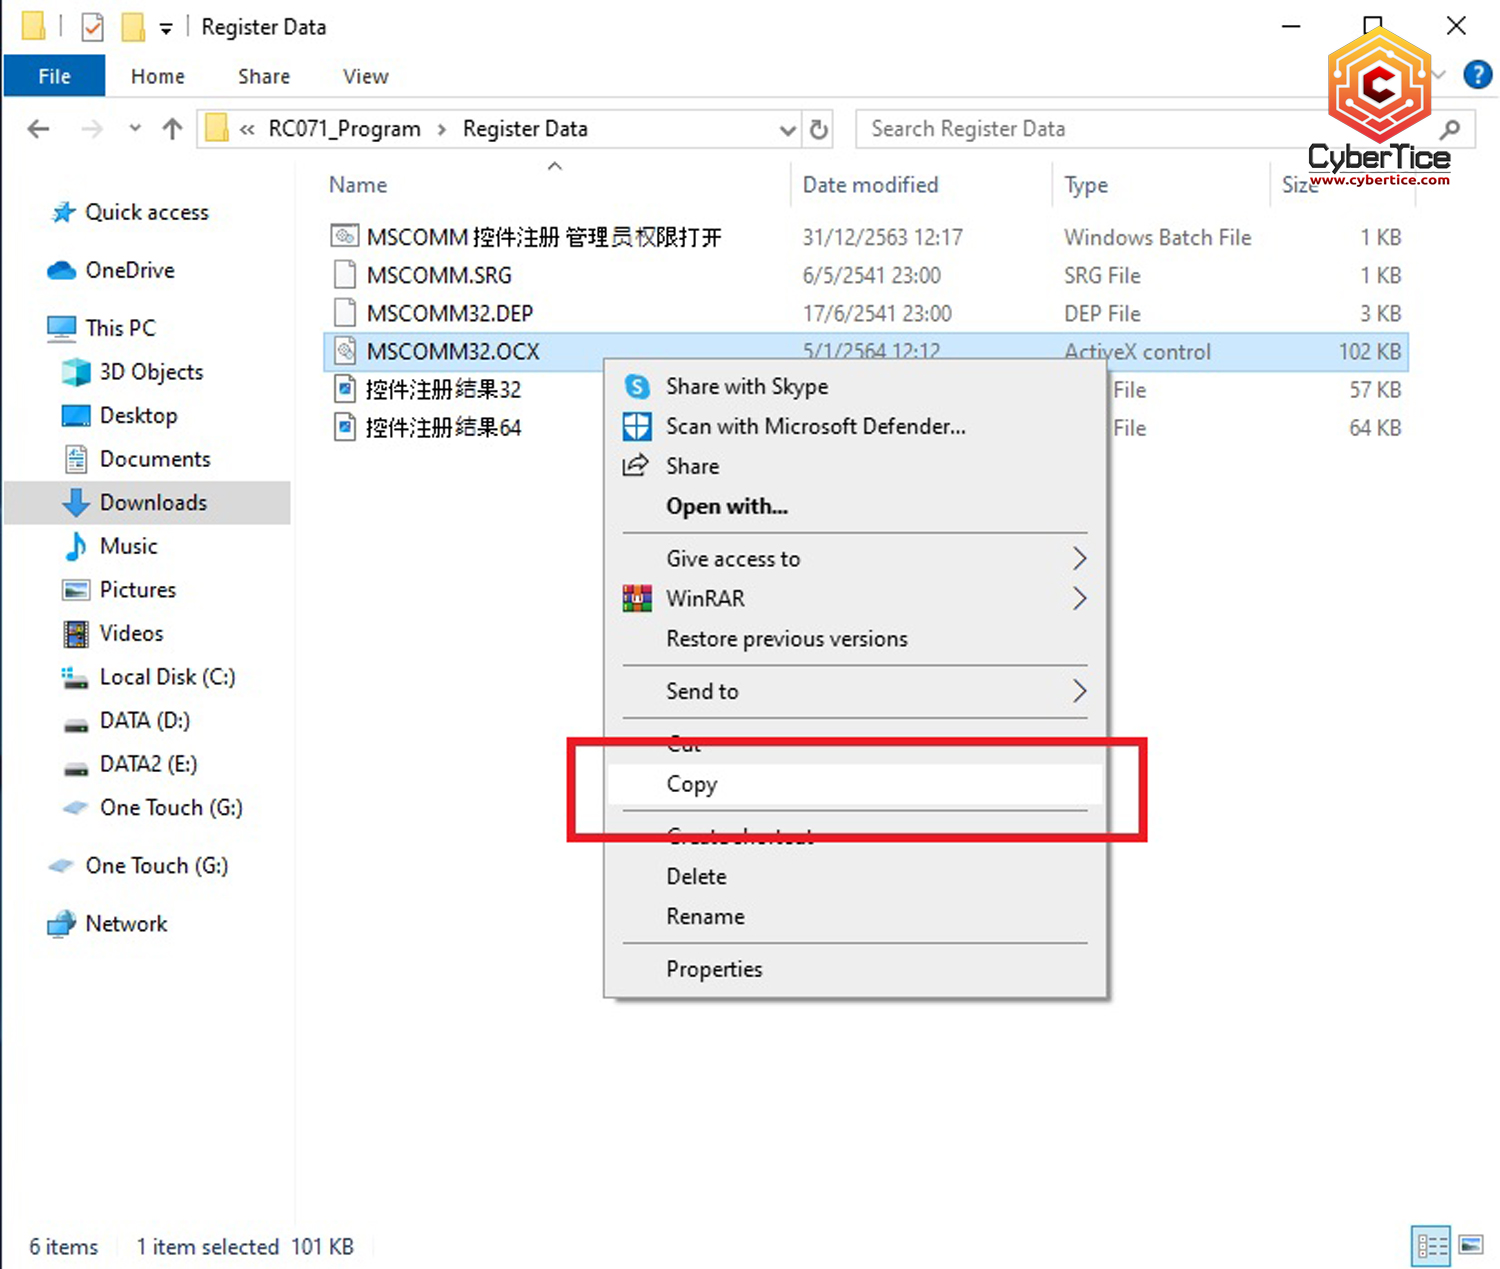Navigate back using the Back arrow
The height and width of the screenshot is (1269, 1500).
39,129
